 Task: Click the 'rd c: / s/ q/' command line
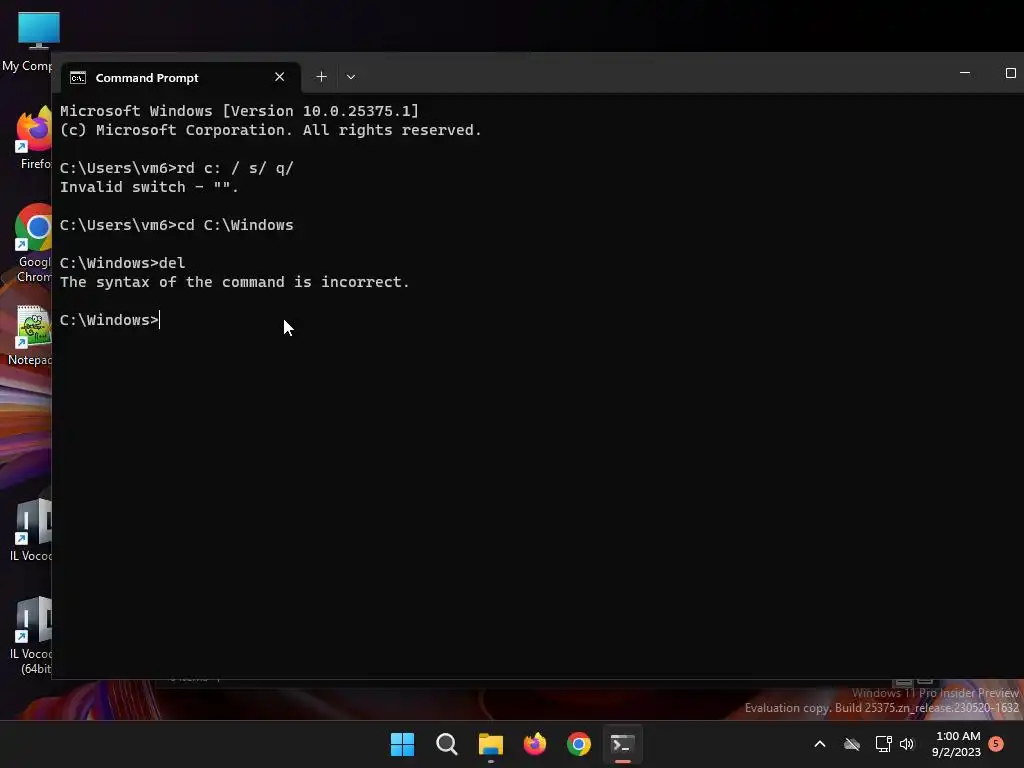coord(176,168)
